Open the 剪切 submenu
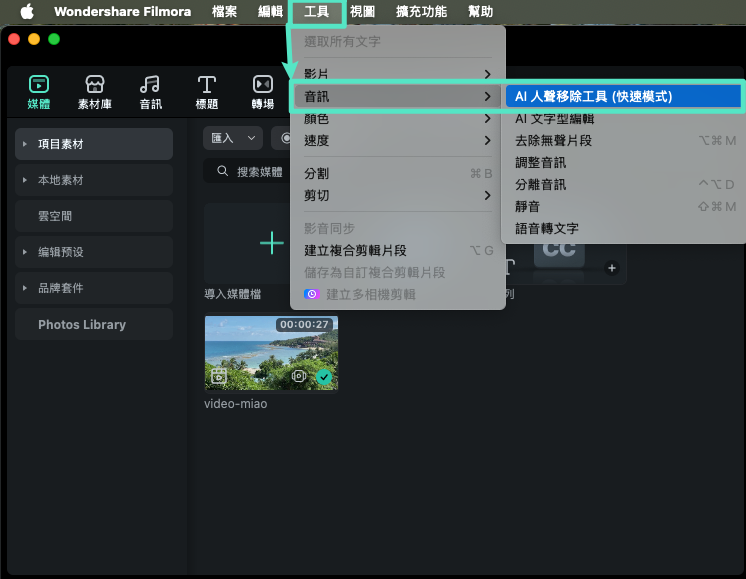 397,195
